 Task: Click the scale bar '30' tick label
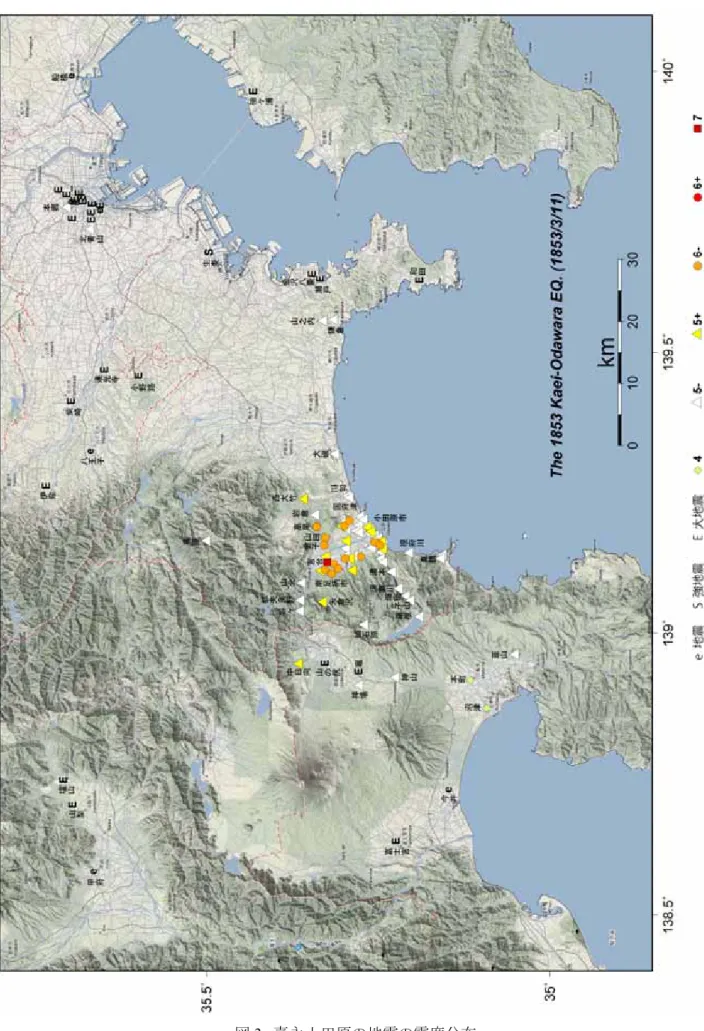click(x=633, y=259)
